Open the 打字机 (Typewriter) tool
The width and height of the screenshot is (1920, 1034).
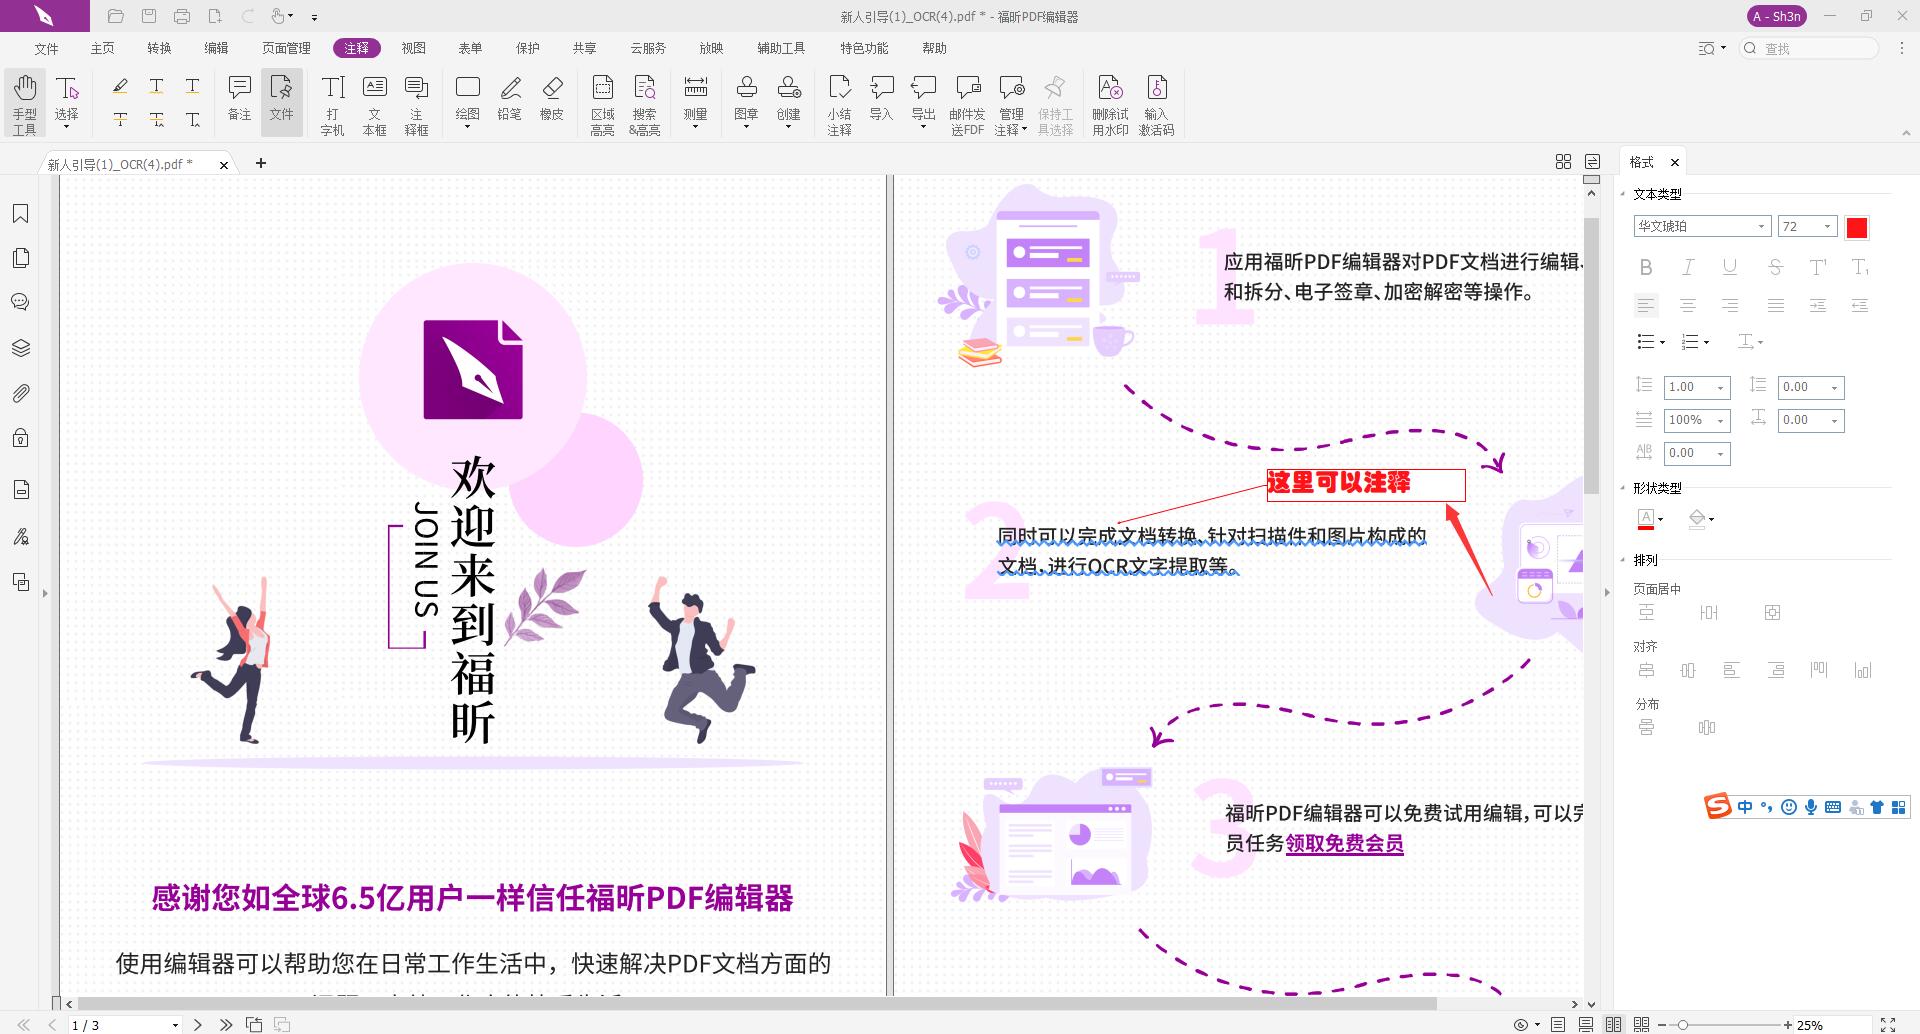[333, 101]
